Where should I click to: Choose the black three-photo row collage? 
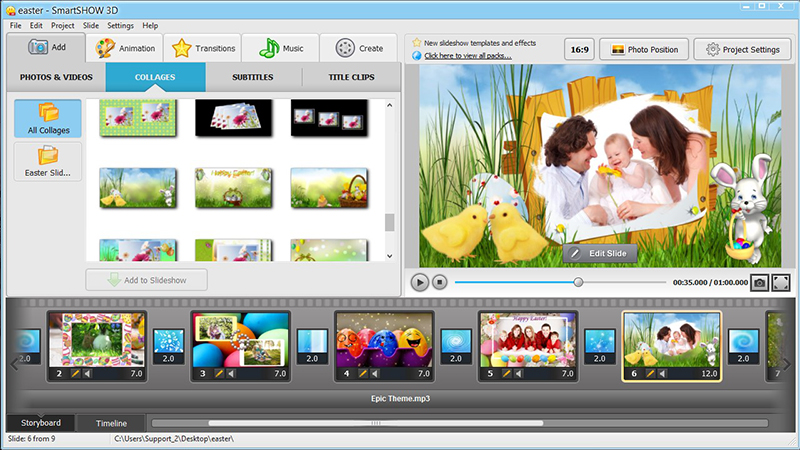tap(329, 117)
